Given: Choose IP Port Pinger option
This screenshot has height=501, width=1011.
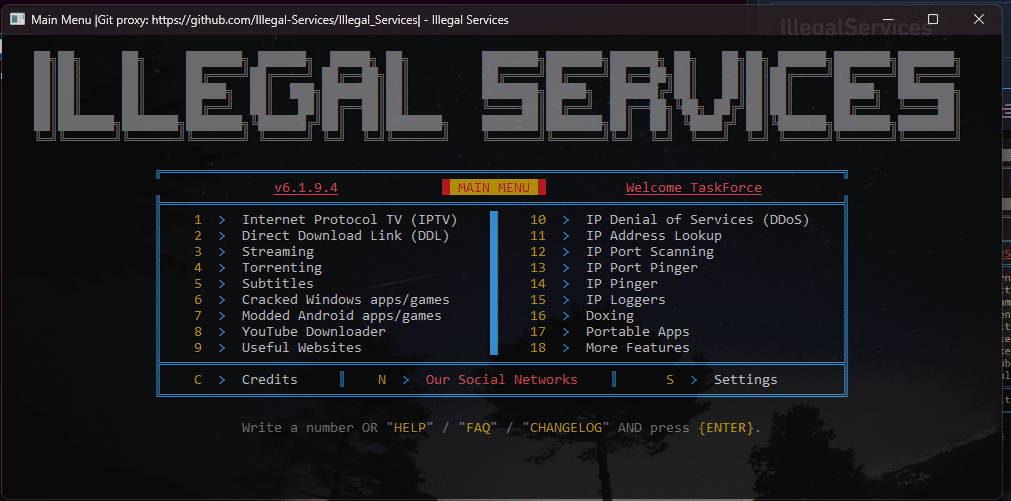Looking at the screenshot, I should click(x=642, y=268).
